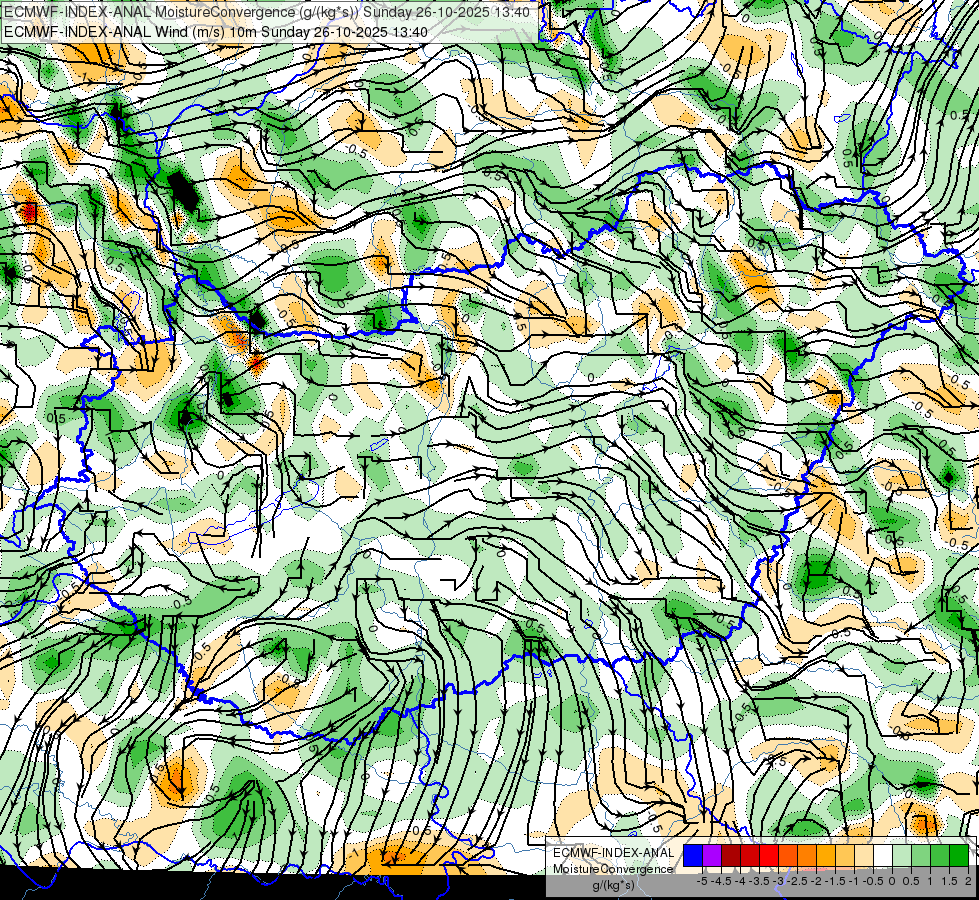This screenshot has width=979, height=900.
Task: Click the -4.5 tick label on the legend
Action: click(721, 881)
